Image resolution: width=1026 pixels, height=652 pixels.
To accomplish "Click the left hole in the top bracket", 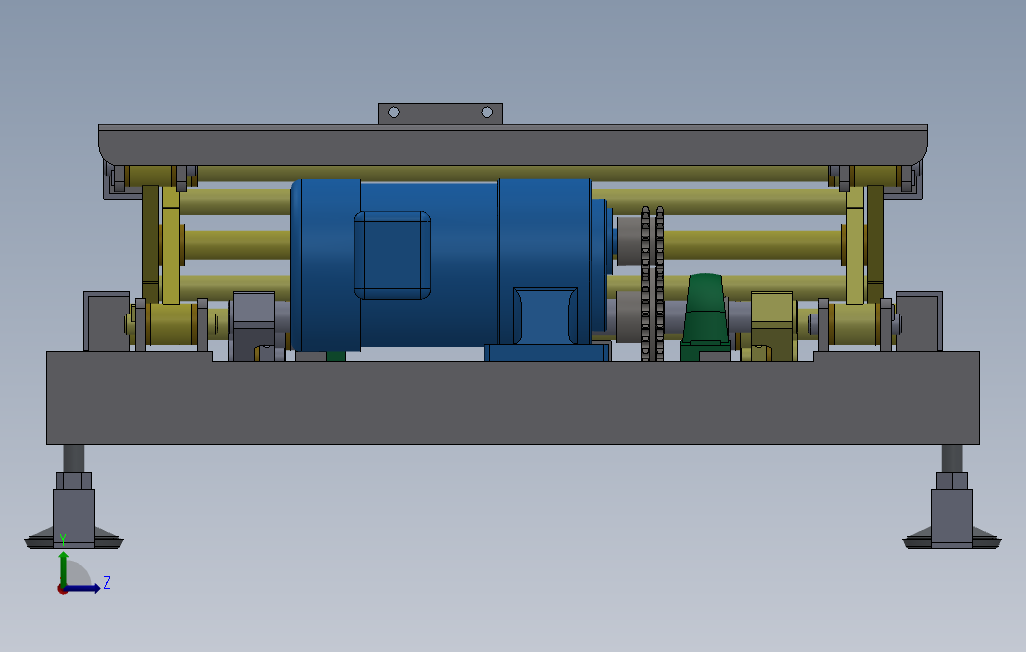I will (394, 113).
